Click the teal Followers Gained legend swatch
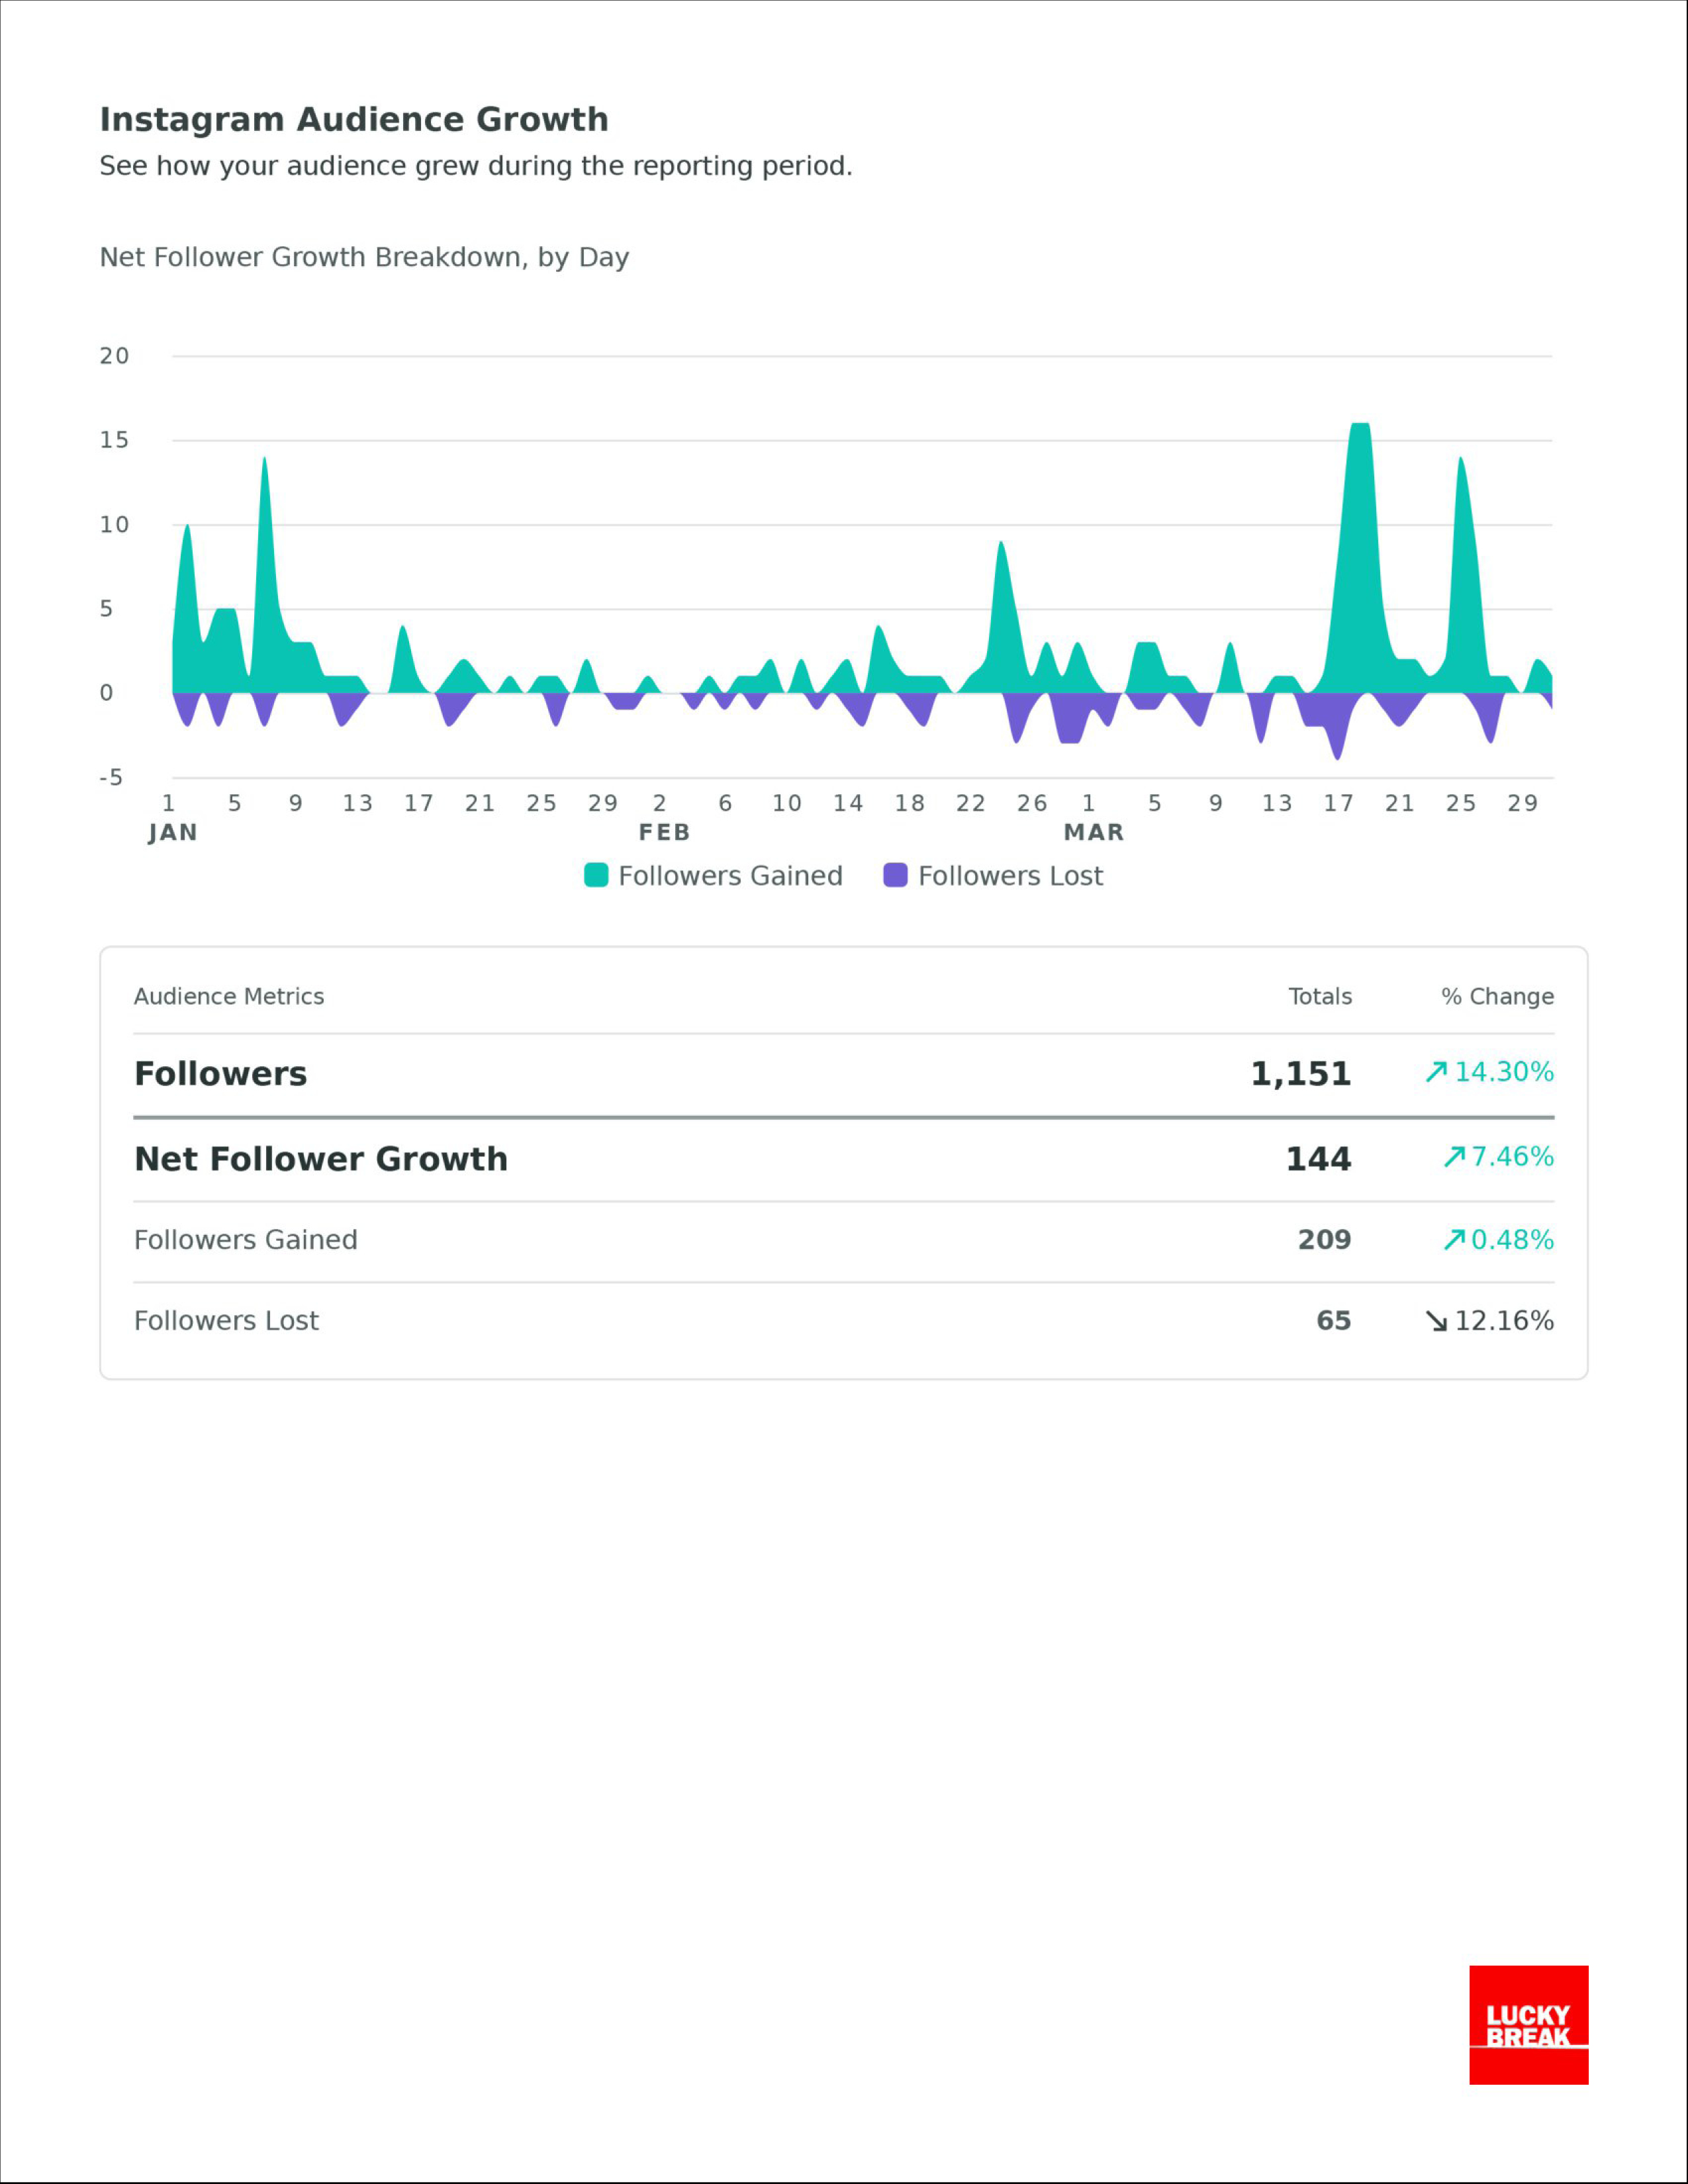 tap(596, 875)
